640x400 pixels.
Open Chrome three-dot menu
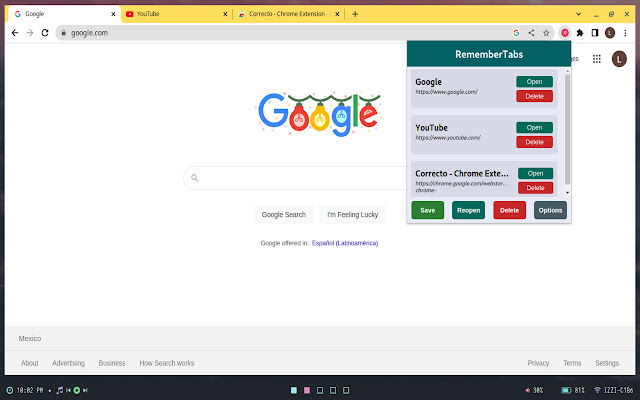(x=625, y=33)
